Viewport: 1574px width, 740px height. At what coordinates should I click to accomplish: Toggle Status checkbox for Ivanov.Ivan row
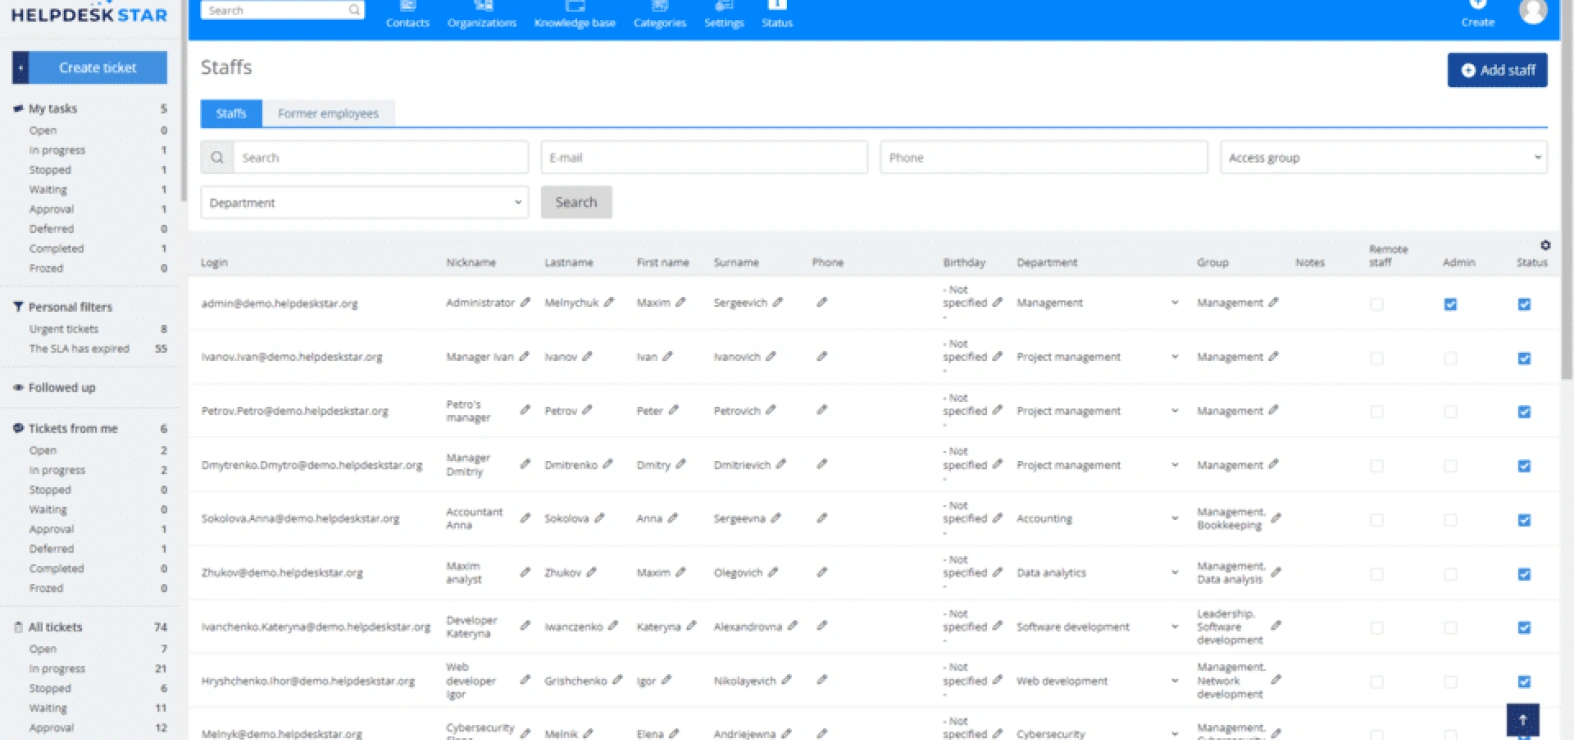(1524, 358)
